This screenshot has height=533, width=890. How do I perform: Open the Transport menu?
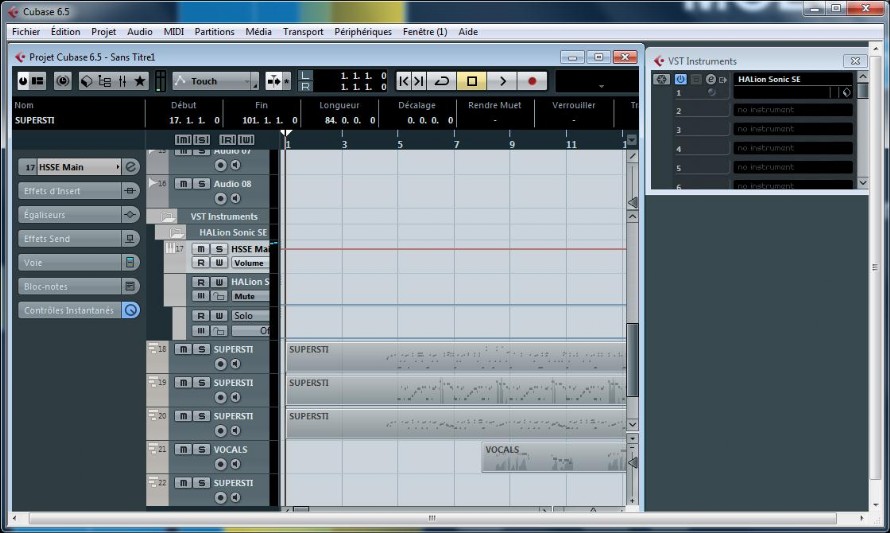pos(303,32)
